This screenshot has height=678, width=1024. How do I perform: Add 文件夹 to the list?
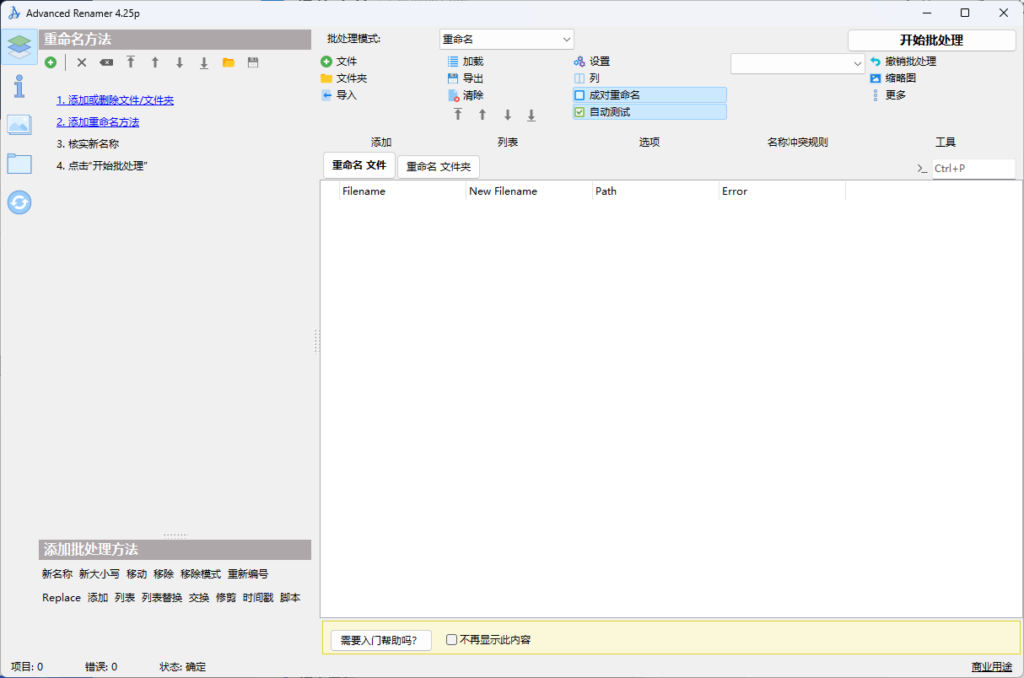pyautogui.click(x=344, y=78)
